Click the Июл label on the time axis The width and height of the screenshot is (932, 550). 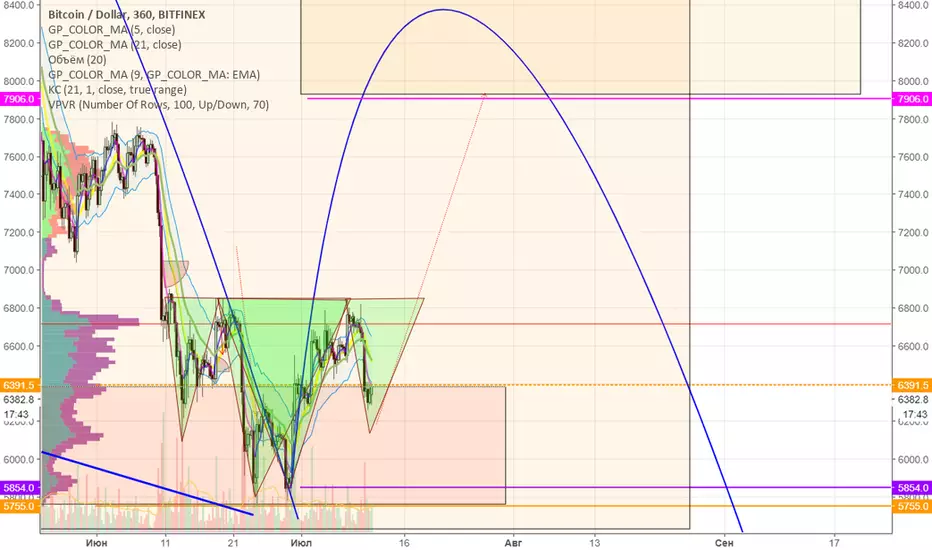(x=301, y=543)
